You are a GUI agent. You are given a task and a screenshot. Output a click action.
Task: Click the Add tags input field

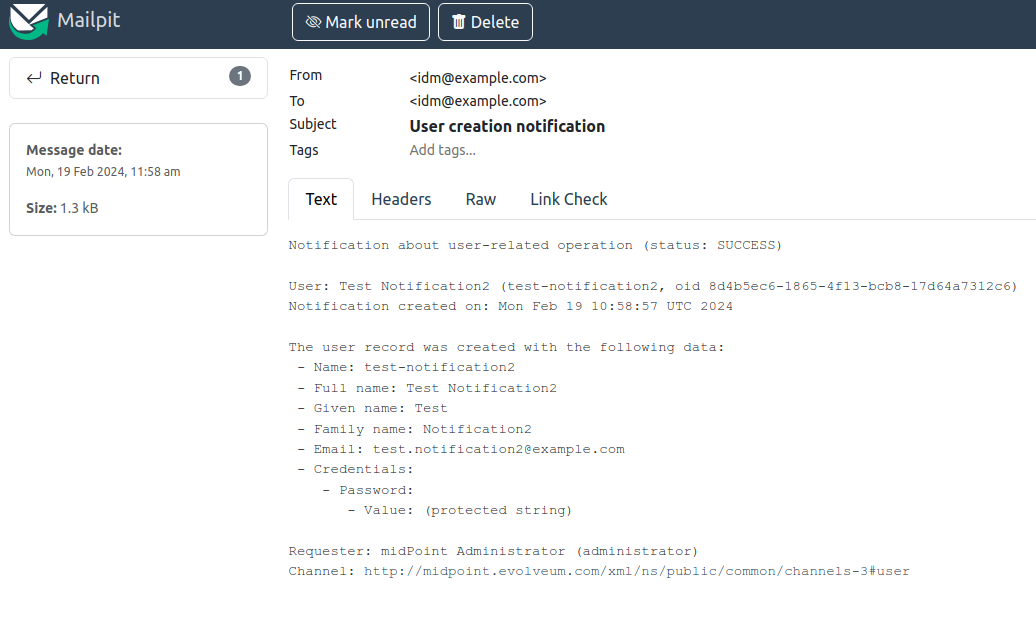(x=443, y=150)
